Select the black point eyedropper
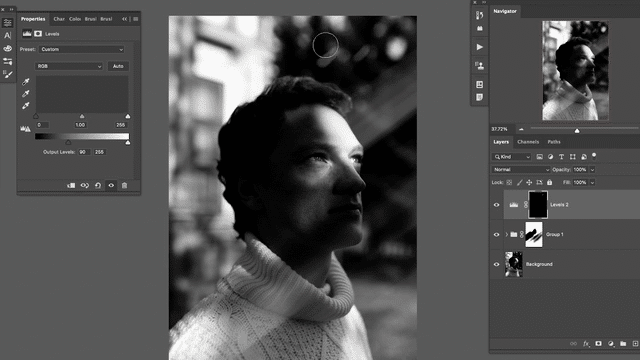640x360 pixels. (26, 82)
